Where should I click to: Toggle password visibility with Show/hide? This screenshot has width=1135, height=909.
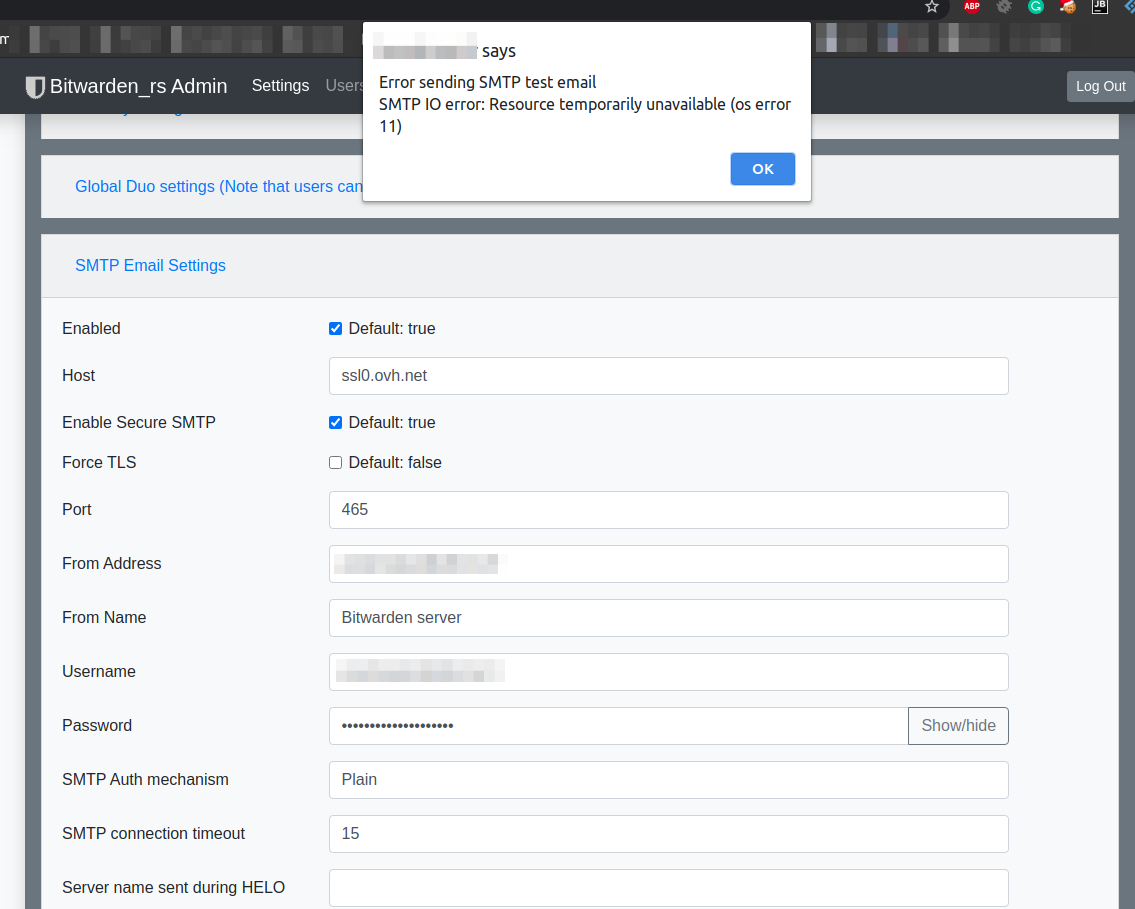[958, 726]
